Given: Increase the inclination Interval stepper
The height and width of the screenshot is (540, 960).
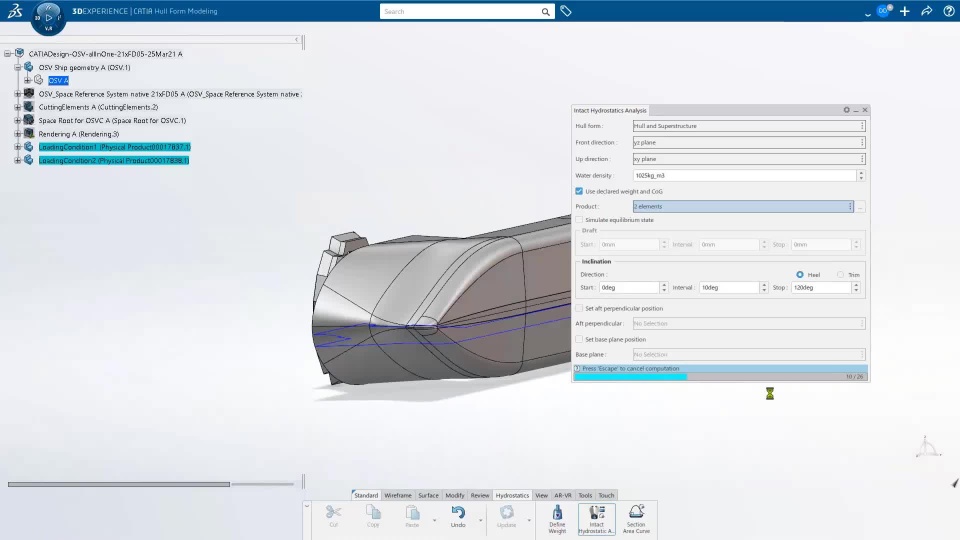Looking at the screenshot, I should click(763, 285).
